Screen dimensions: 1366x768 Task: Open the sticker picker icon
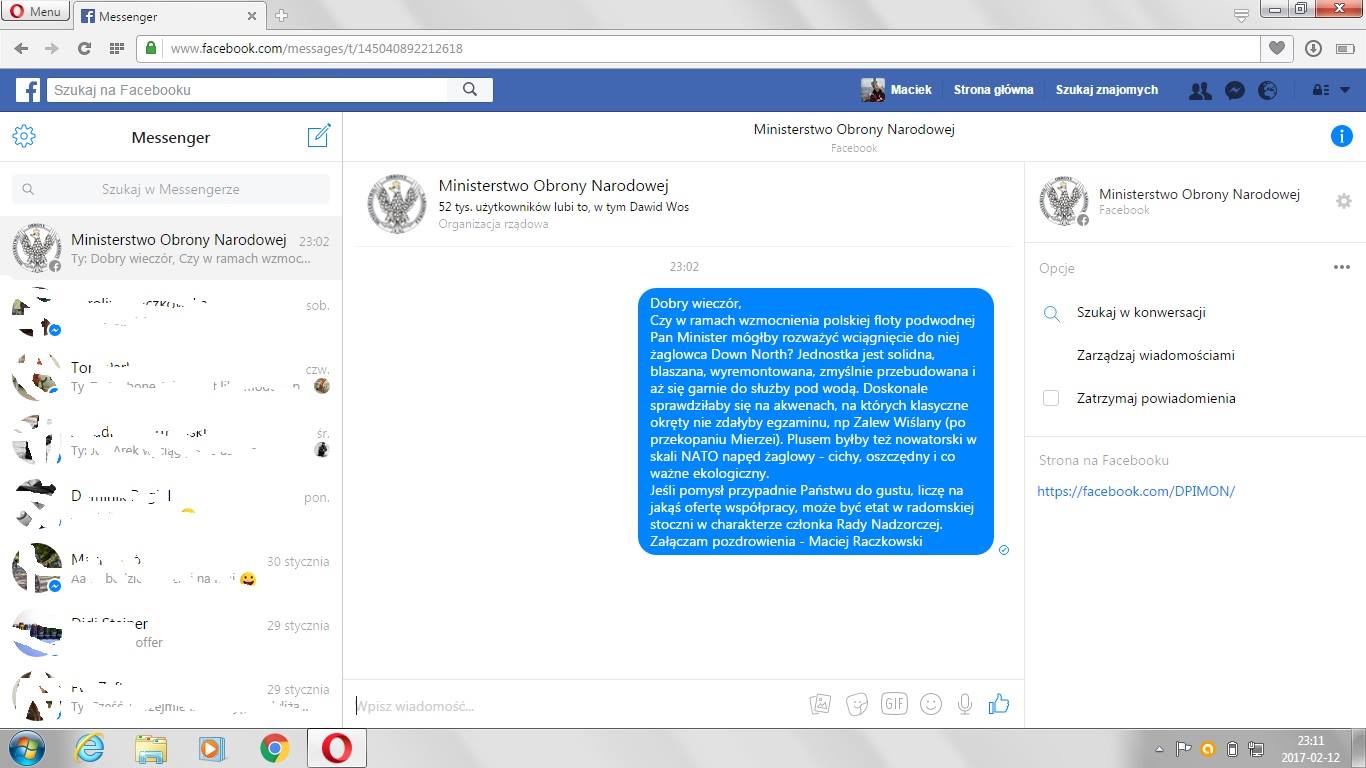click(x=856, y=704)
